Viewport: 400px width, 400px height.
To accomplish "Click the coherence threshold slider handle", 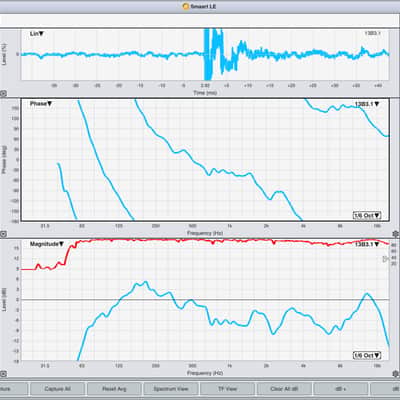I will 386,259.
